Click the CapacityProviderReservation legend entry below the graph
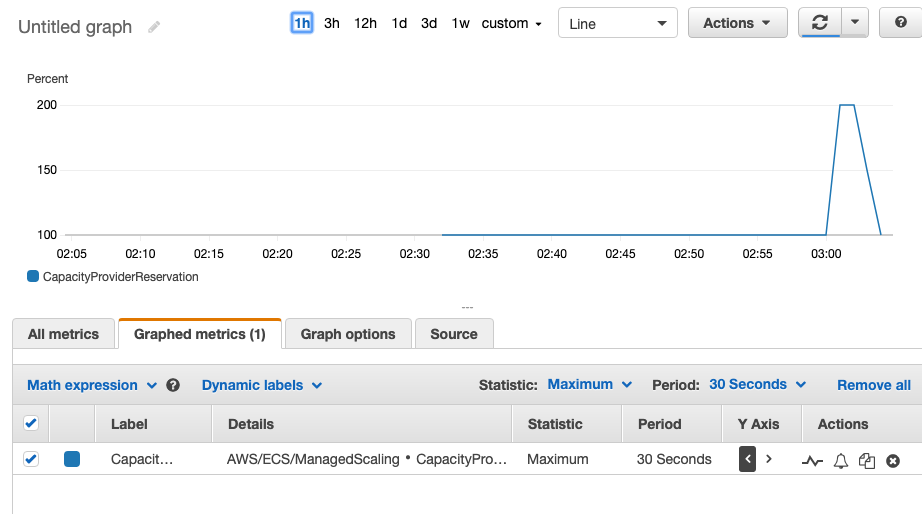Screen dimensions: 922x514 point(113,277)
